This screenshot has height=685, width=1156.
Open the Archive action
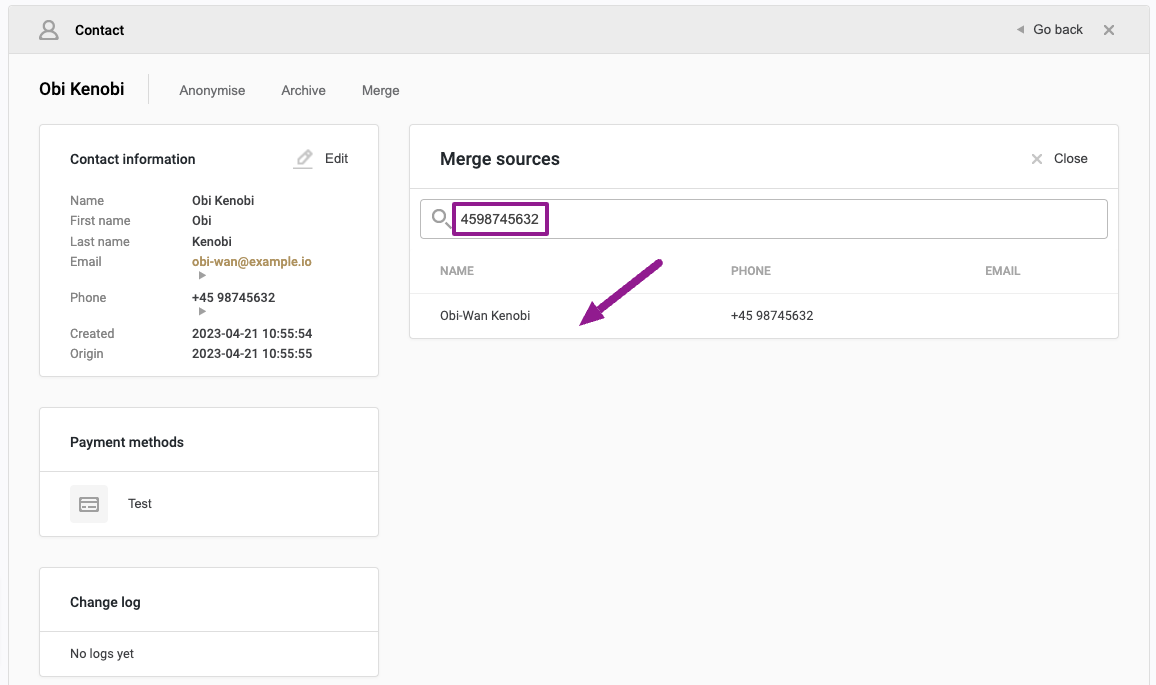303,90
